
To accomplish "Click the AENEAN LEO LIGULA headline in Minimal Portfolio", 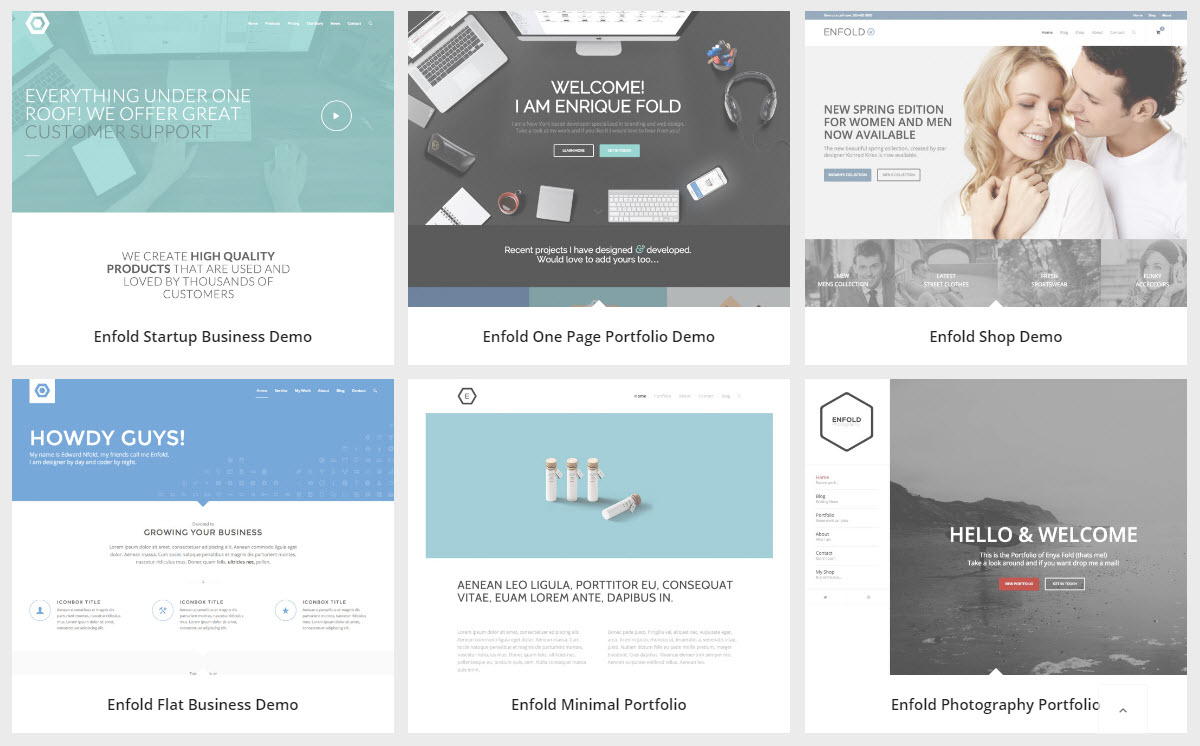I will point(595,591).
